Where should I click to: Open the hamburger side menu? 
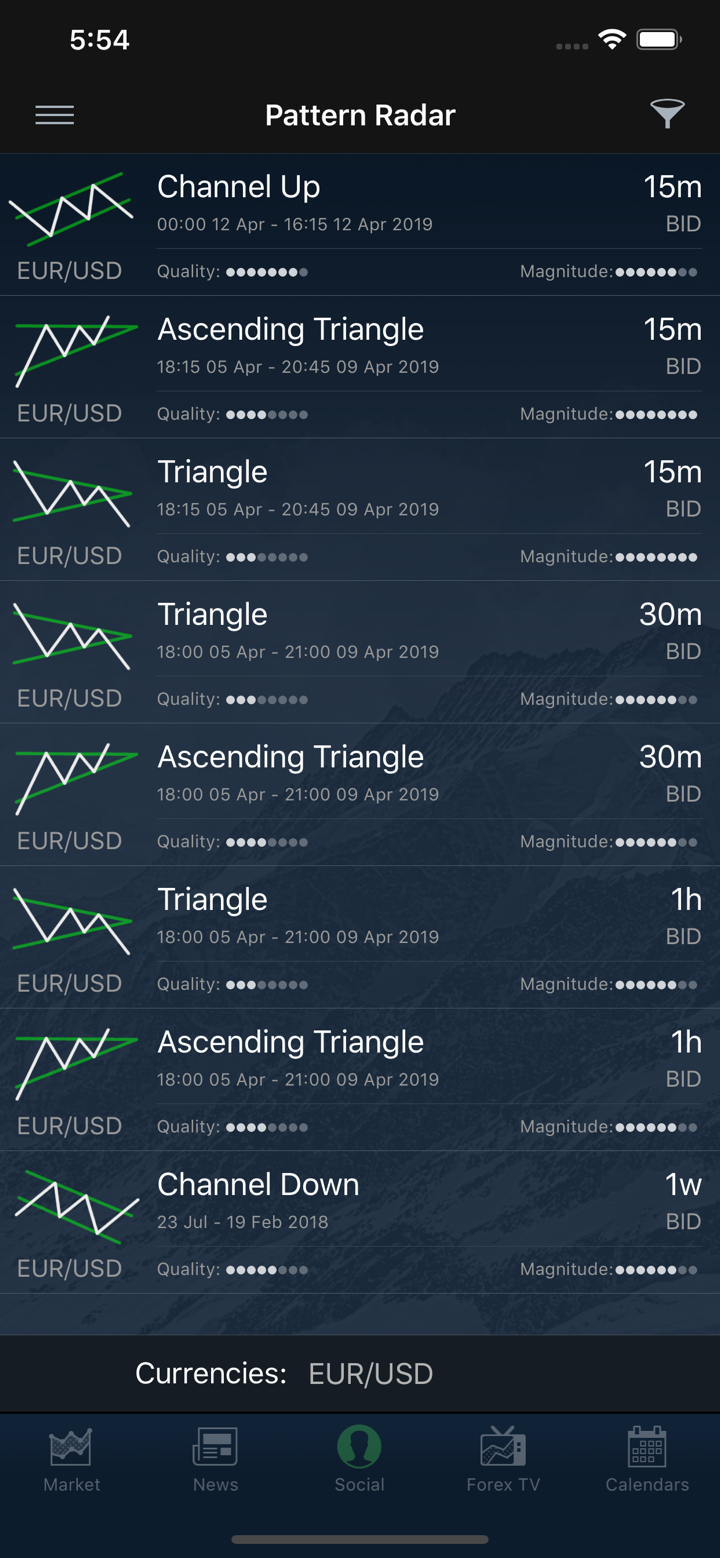[55, 115]
